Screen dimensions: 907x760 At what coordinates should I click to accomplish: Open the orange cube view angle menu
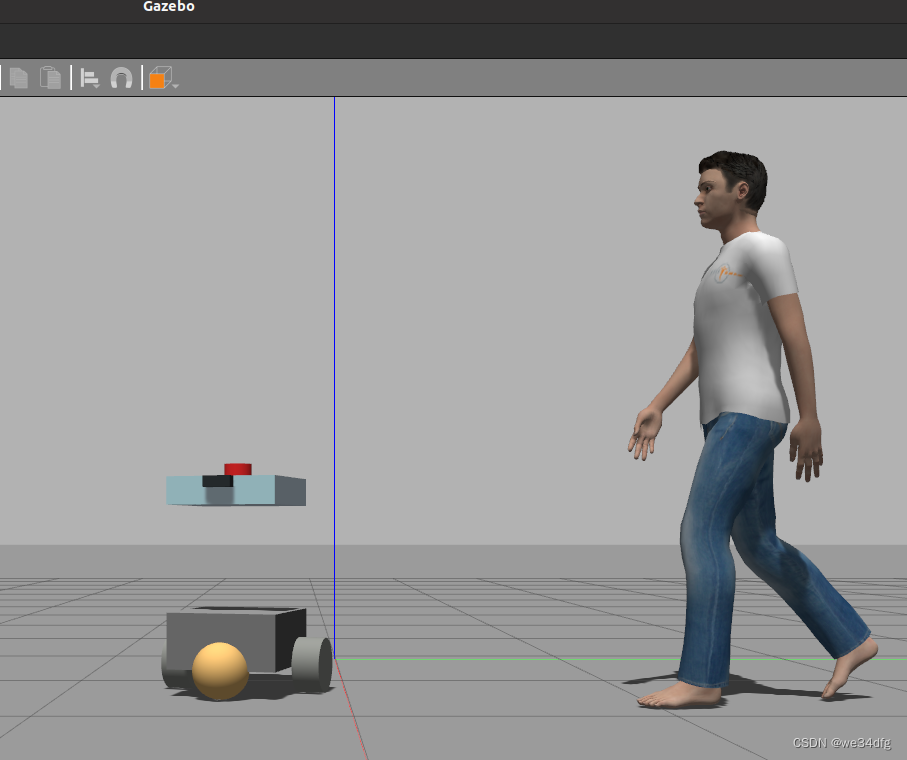[164, 78]
